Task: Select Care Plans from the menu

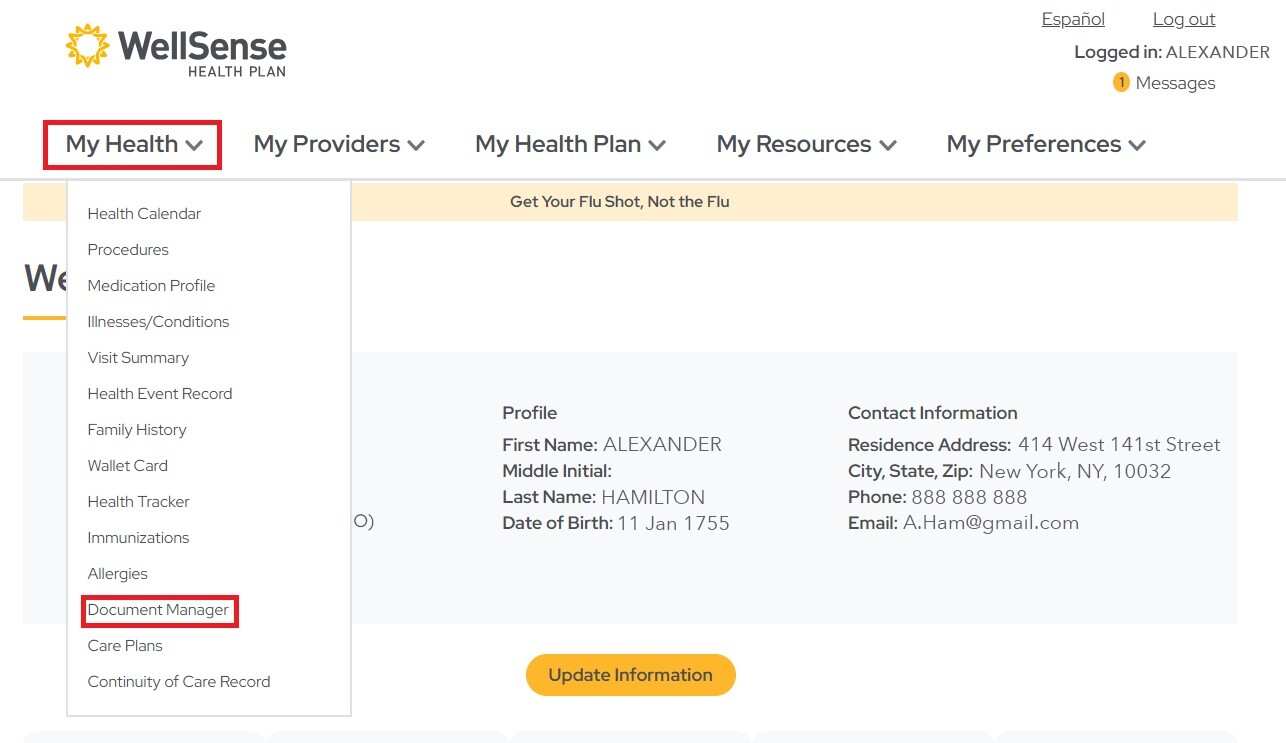Action: (x=124, y=645)
